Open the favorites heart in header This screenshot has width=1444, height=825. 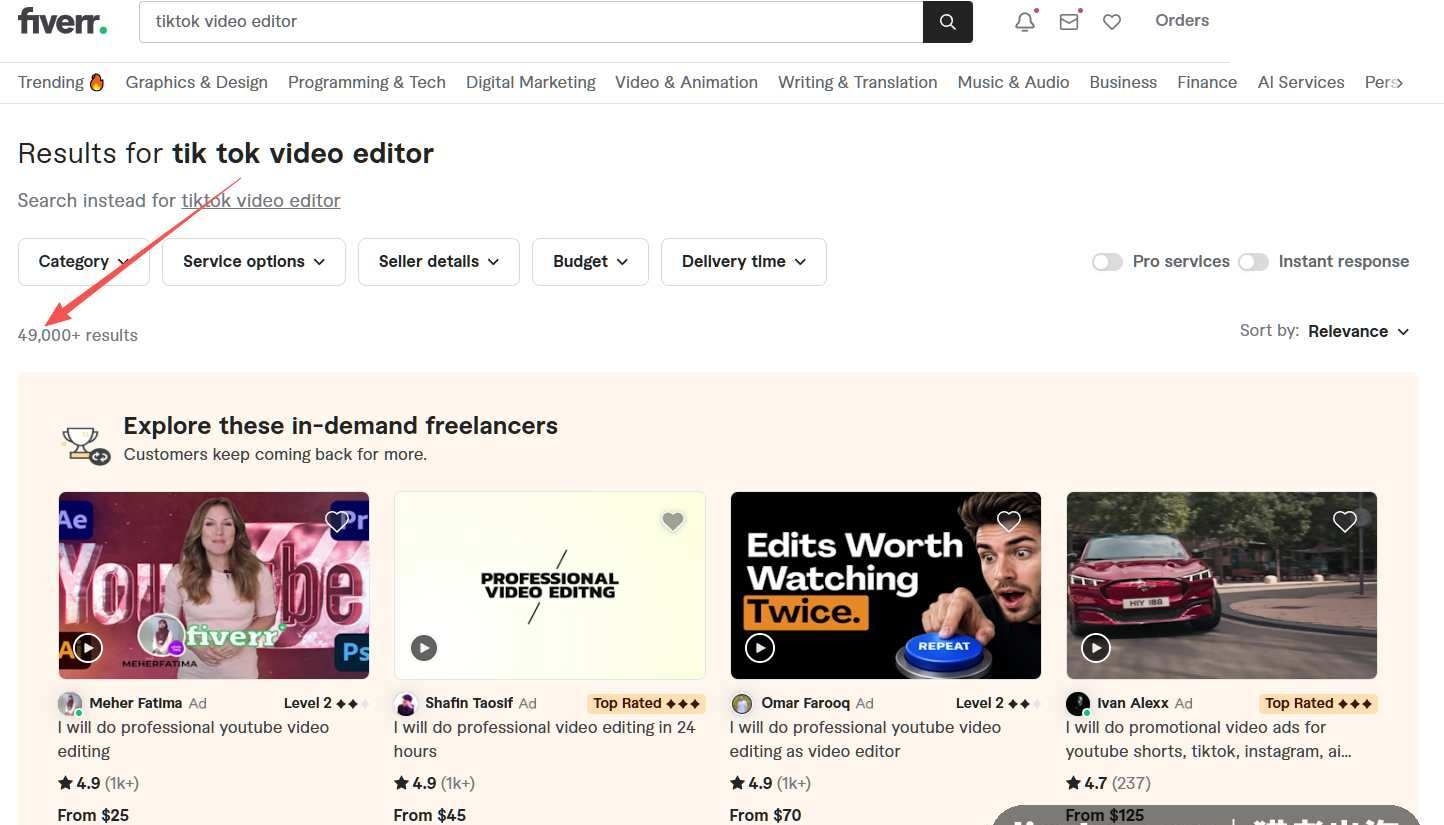point(1112,21)
